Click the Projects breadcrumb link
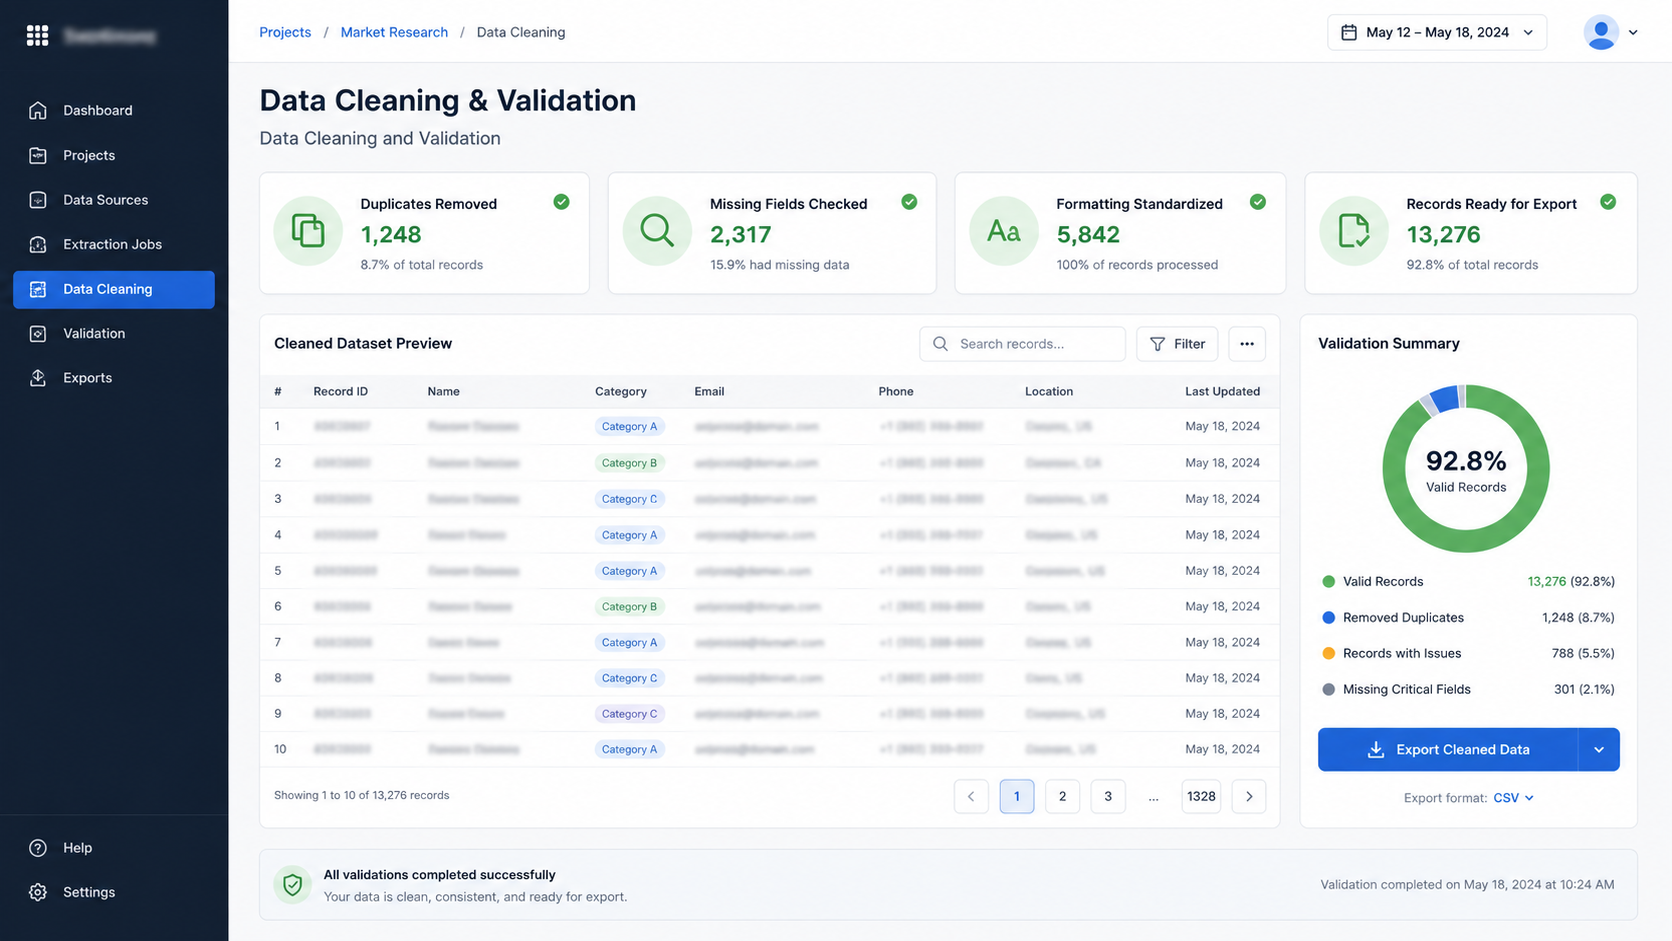The height and width of the screenshot is (941, 1672). click(285, 32)
